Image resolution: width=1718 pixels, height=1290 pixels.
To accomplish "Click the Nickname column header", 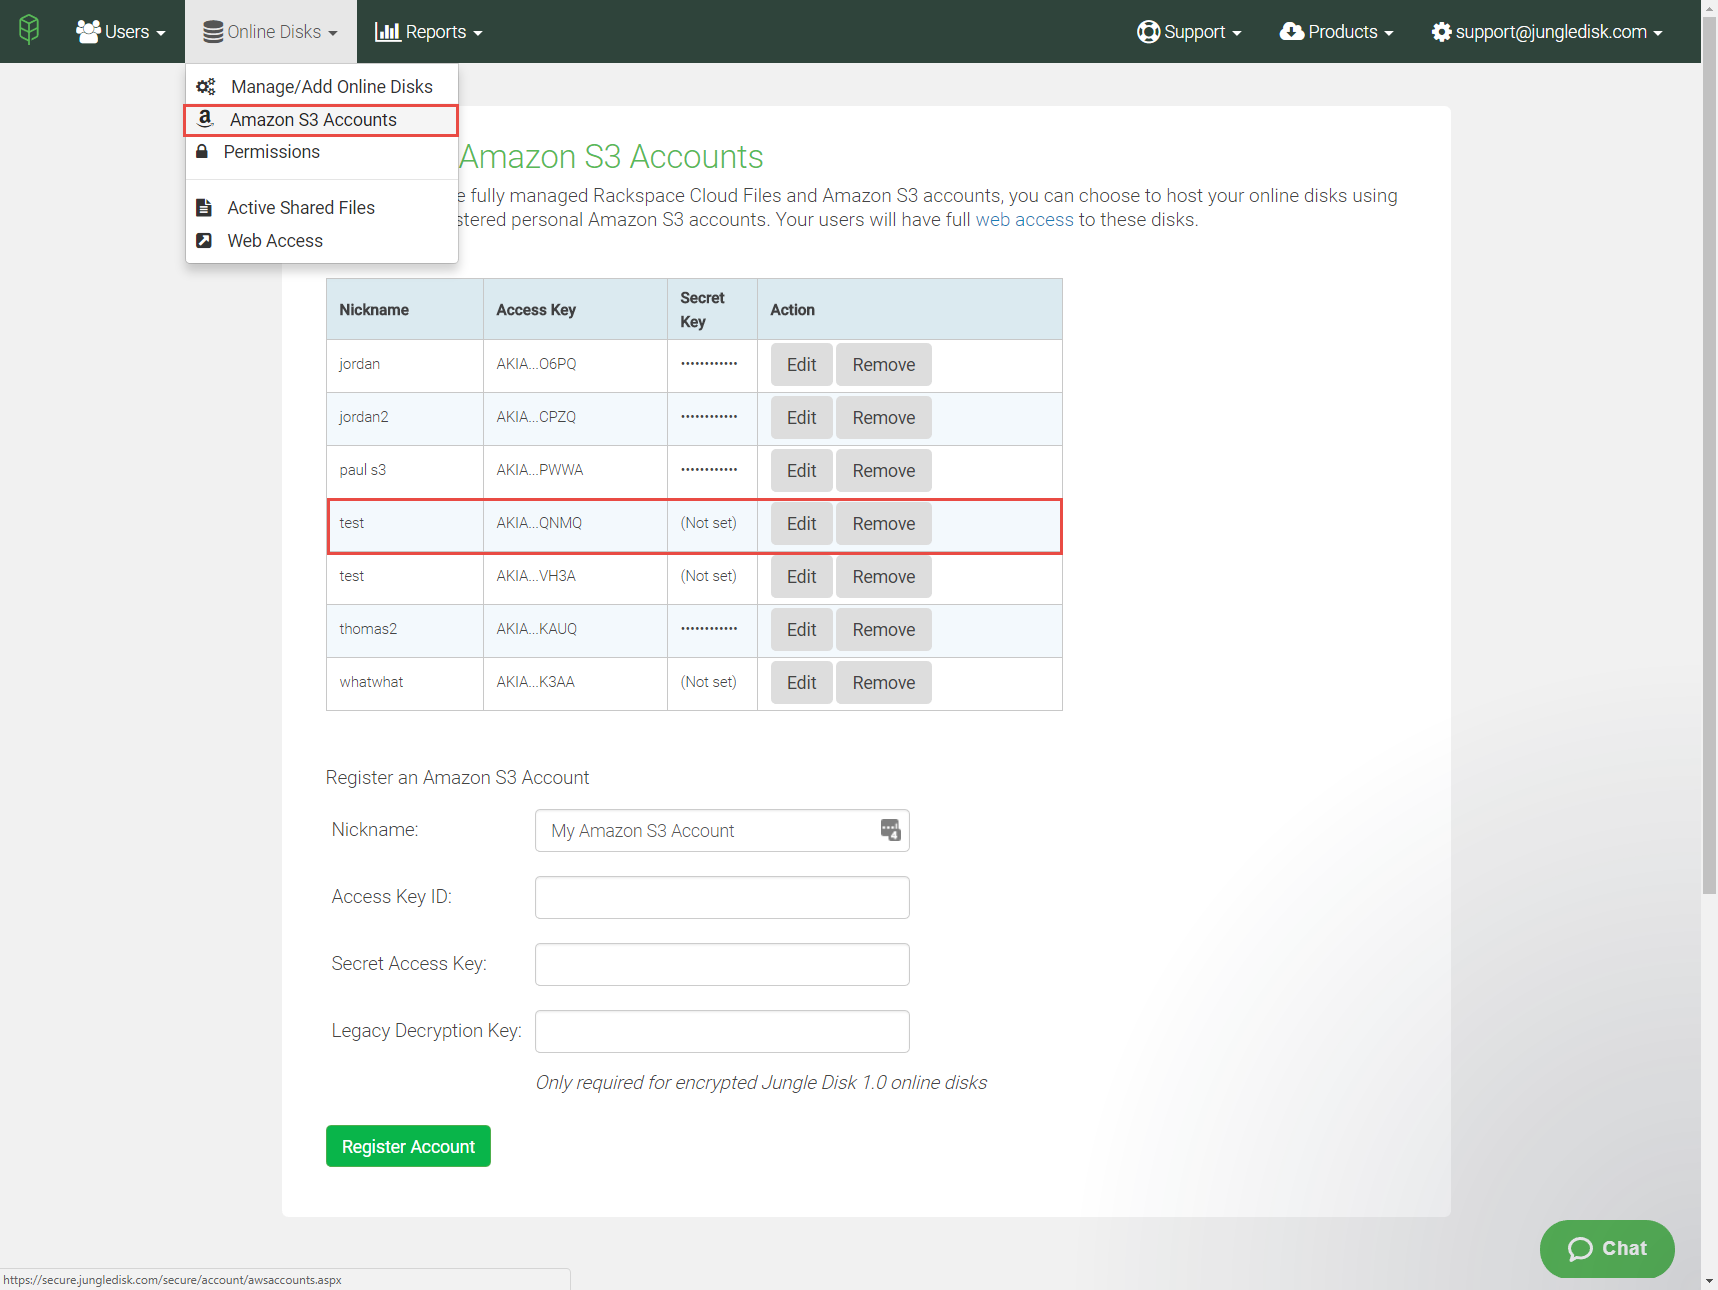I will click(x=405, y=310).
